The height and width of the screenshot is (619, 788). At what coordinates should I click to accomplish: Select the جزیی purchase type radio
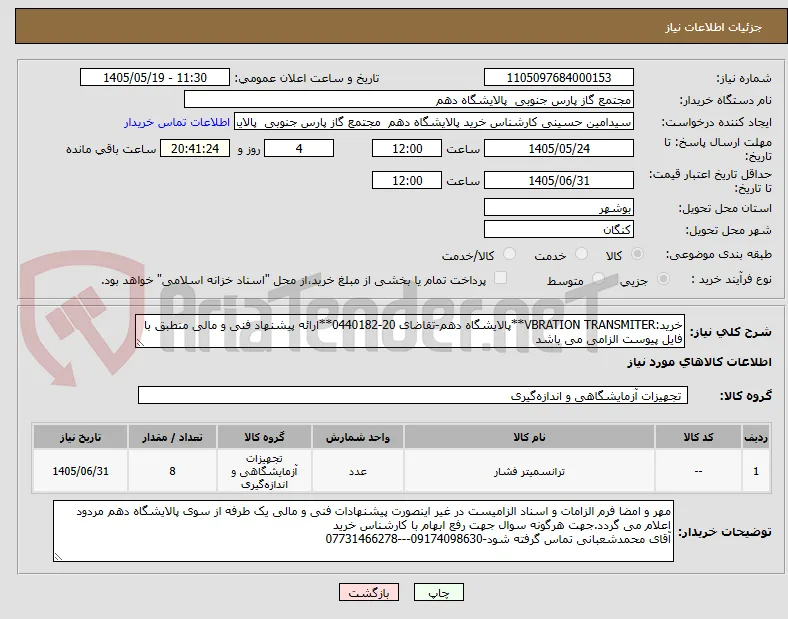(x=663, y=279)
